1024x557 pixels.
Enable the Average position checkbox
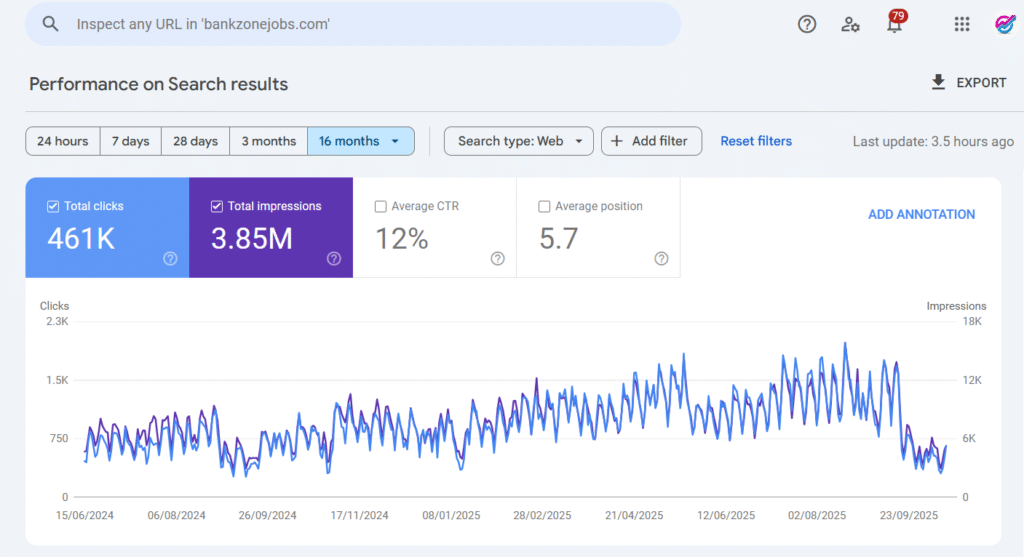point(544,207)
